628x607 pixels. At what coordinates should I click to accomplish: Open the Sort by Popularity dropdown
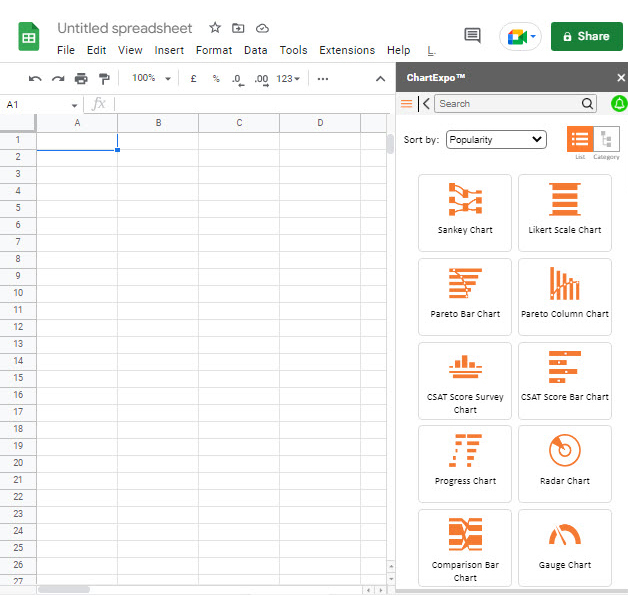[496, 140]
